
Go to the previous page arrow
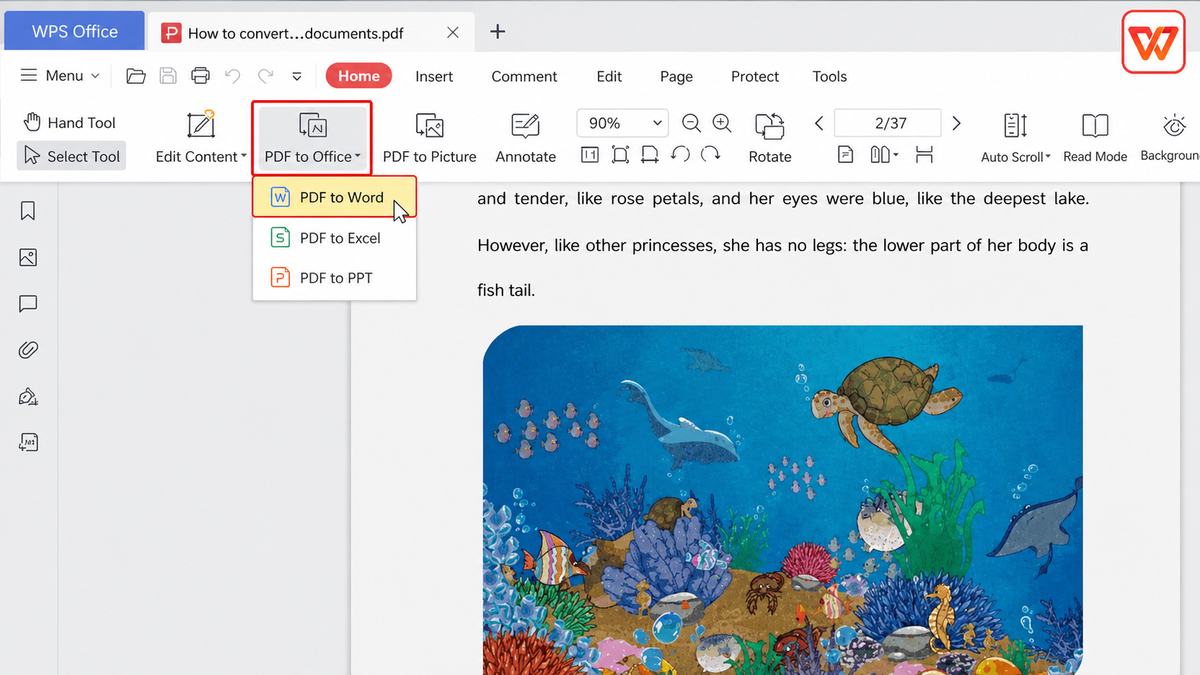coord(819,123)
